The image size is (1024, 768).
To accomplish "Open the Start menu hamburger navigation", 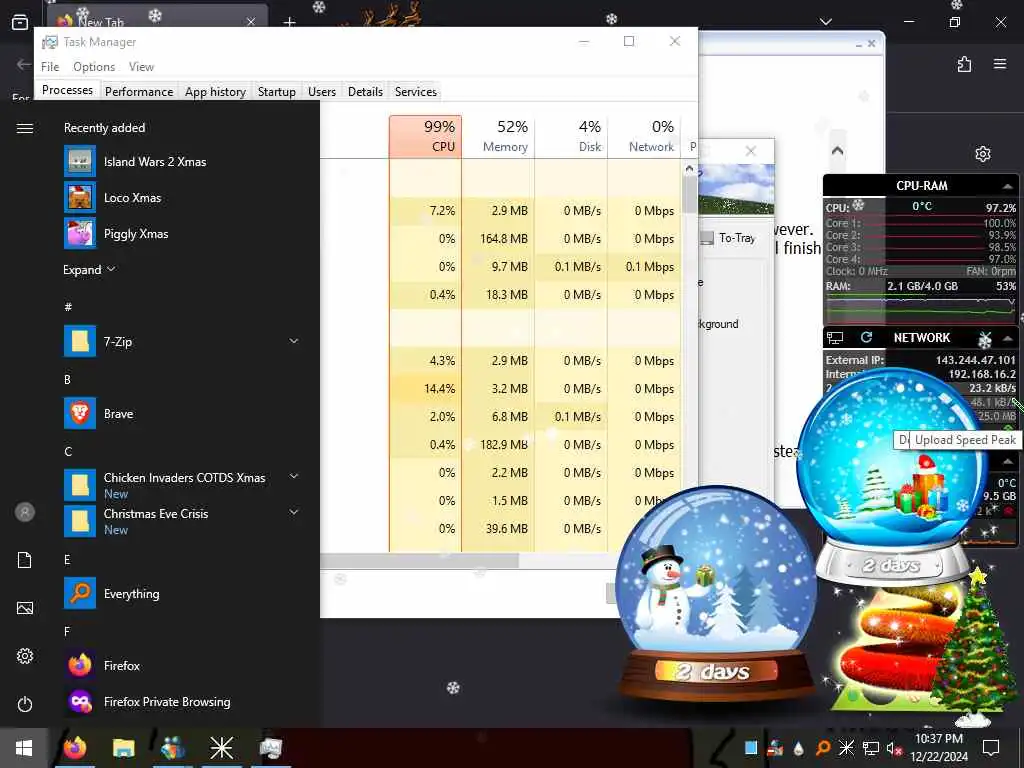I will point(25,128).
